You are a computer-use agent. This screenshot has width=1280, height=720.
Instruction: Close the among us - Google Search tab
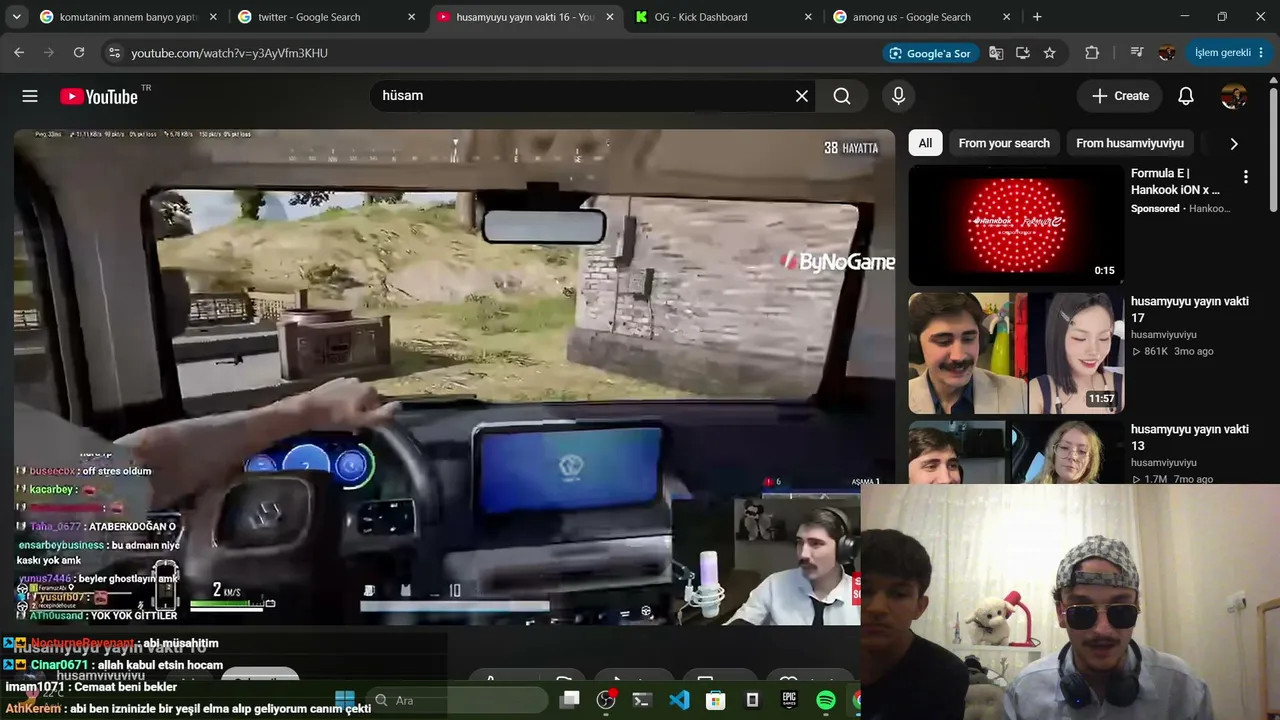1006,17
